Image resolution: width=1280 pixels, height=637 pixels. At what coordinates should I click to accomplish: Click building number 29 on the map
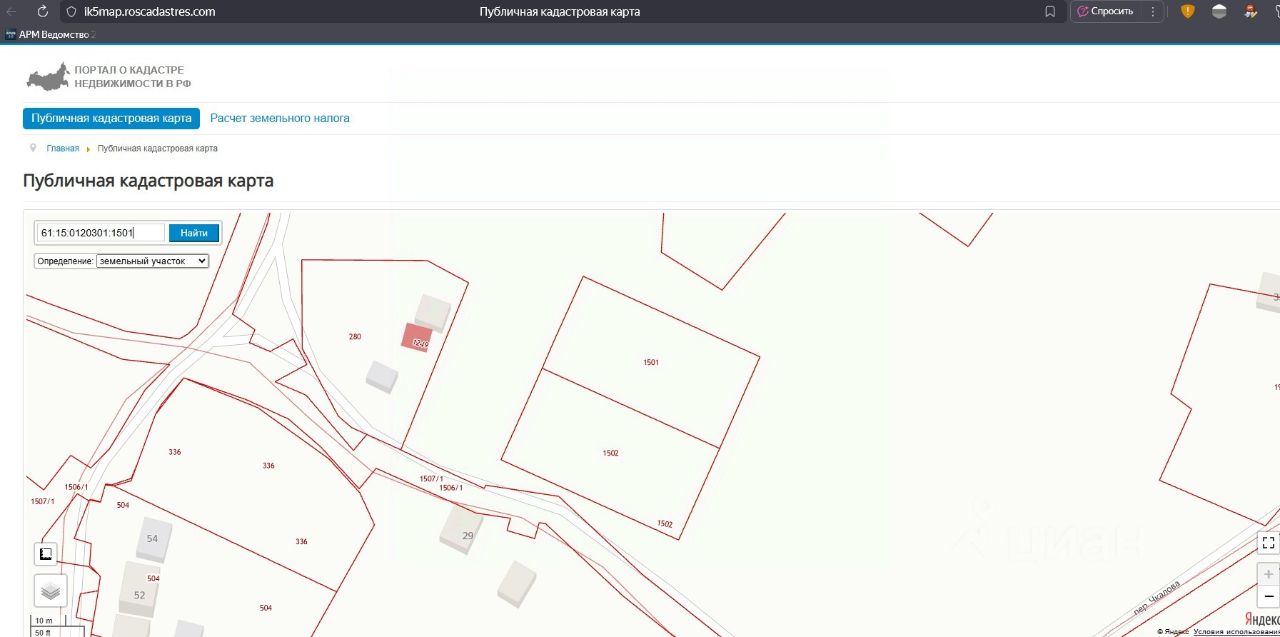(462, 530)
